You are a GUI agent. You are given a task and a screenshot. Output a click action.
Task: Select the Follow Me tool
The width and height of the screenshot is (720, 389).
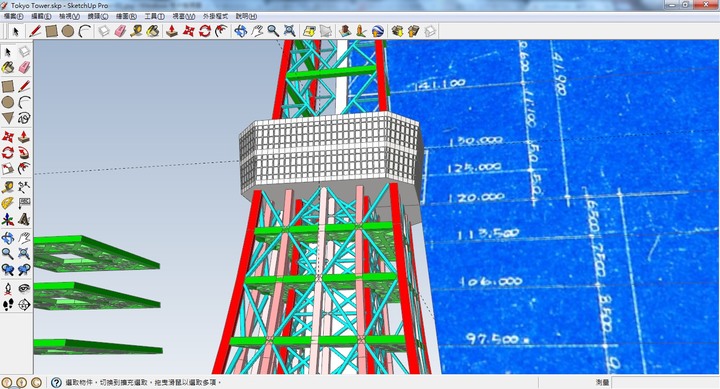pyautogui.click(x=24, y=152)
